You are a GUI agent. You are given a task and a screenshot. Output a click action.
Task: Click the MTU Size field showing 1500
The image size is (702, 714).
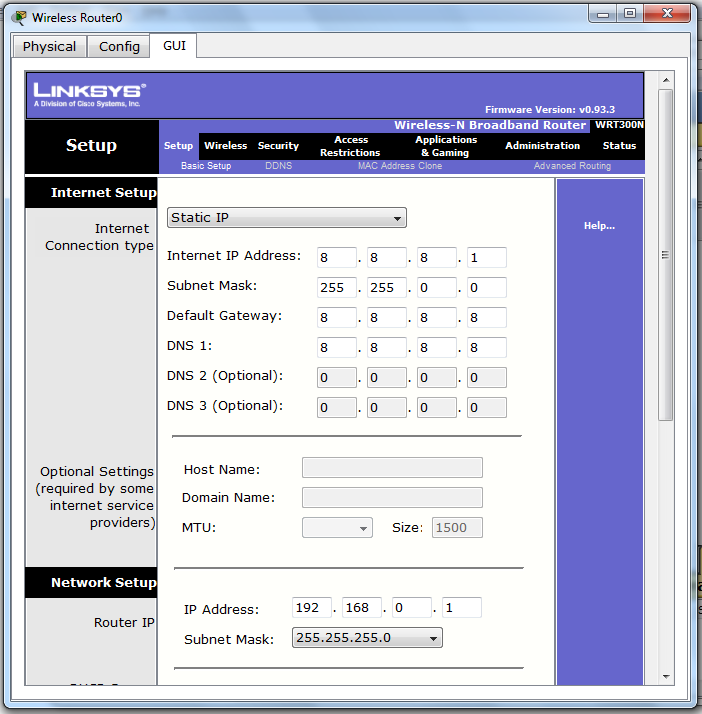coord(457,528)
